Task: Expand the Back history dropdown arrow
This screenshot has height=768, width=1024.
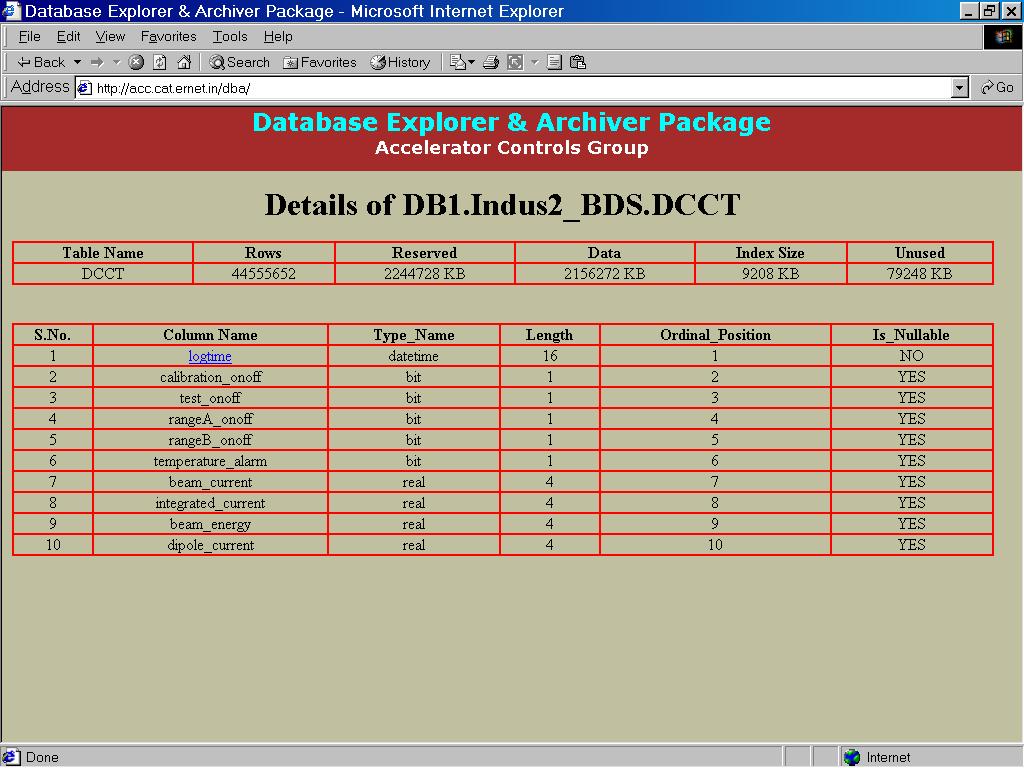Action: 78,62
